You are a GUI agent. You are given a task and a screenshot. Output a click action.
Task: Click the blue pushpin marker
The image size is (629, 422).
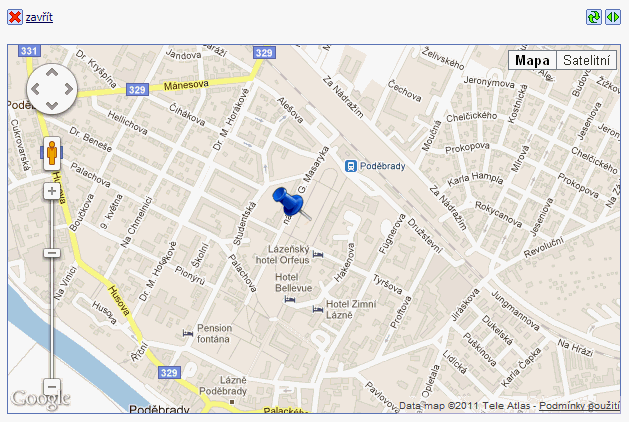click(290, 203)
